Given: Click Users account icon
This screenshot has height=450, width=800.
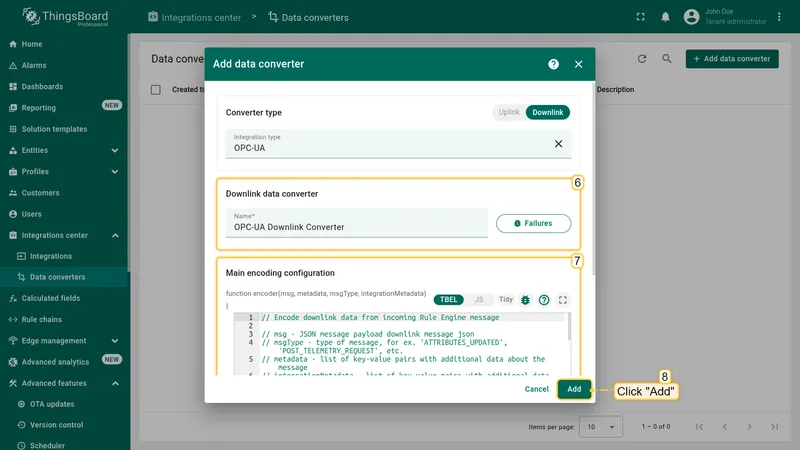Looking at the screenshot, I should [13, 214].
